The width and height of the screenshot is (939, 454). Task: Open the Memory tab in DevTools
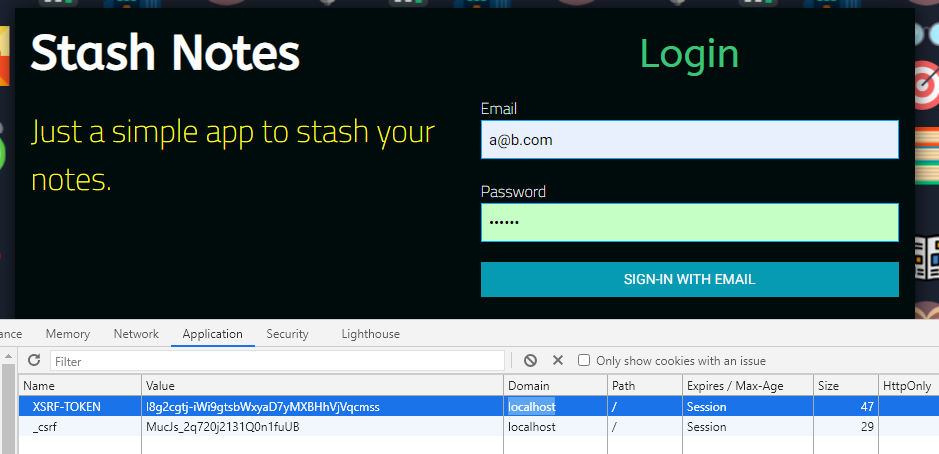(68, 334)
